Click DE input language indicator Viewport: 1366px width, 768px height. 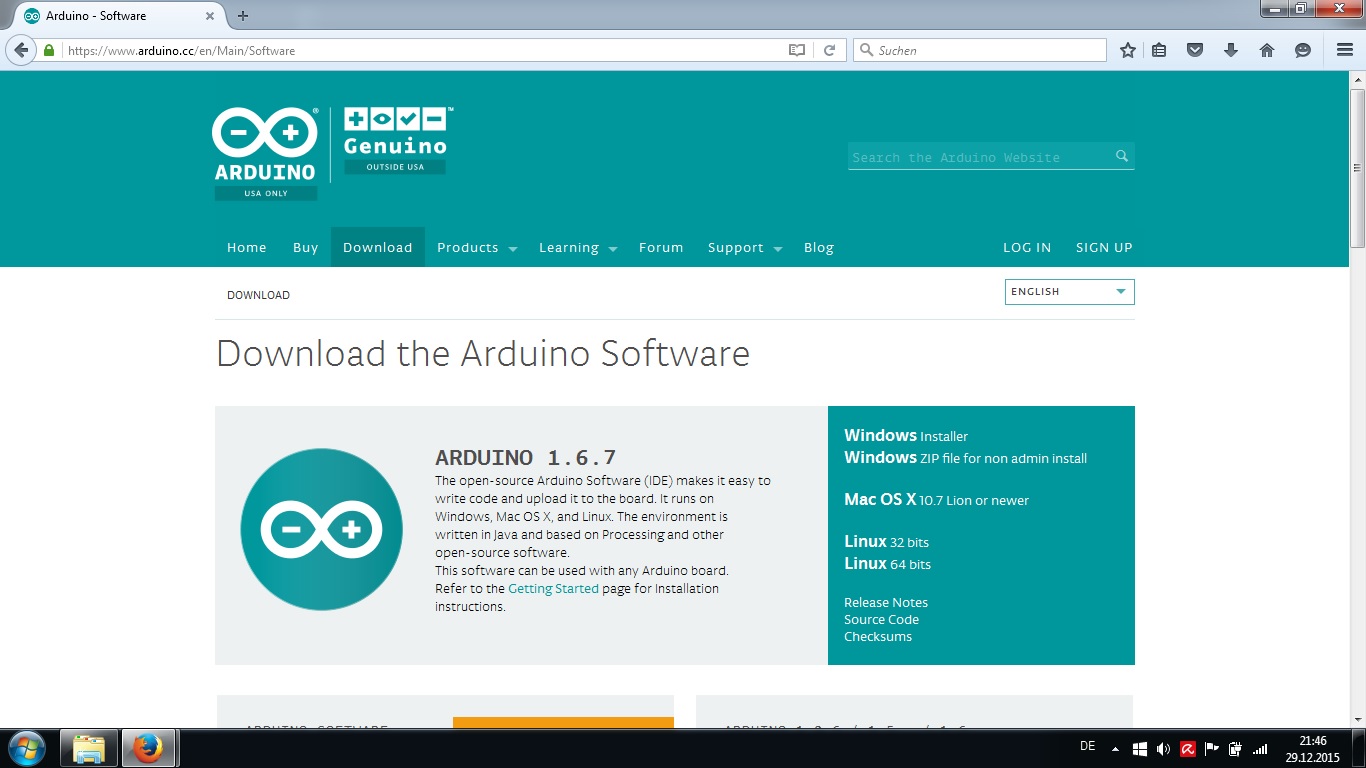click(x=1088, y=746)
